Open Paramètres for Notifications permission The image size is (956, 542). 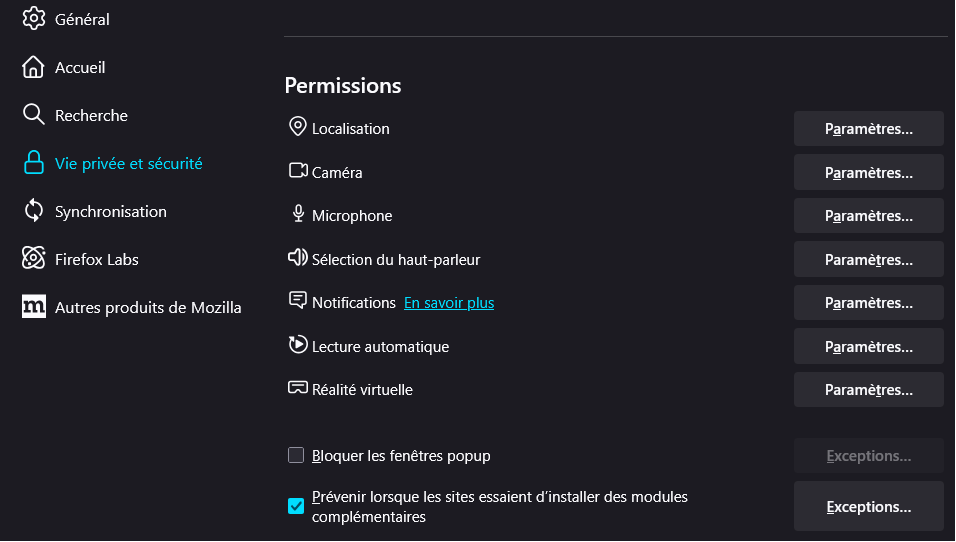pos(868,303)
